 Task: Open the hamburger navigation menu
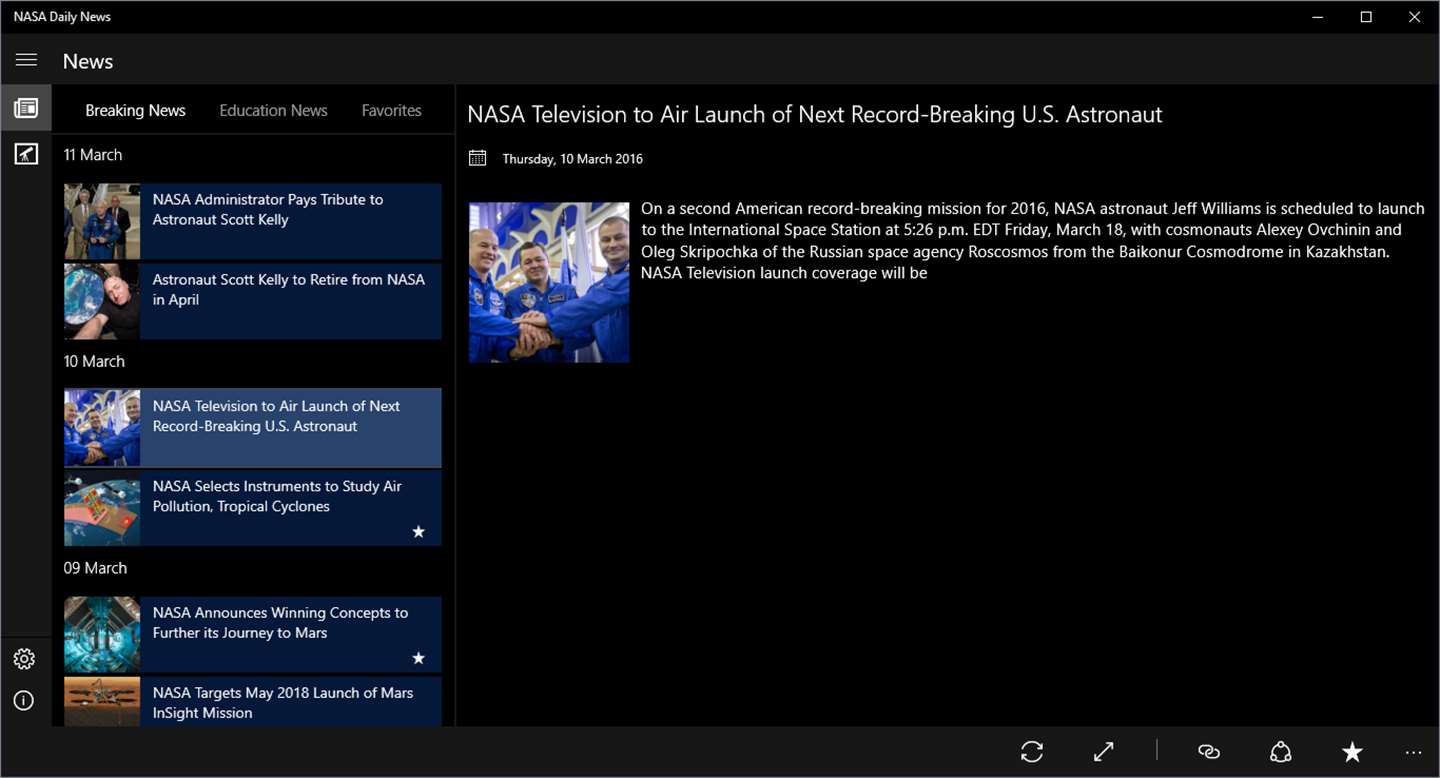click(x=26, y=60)
